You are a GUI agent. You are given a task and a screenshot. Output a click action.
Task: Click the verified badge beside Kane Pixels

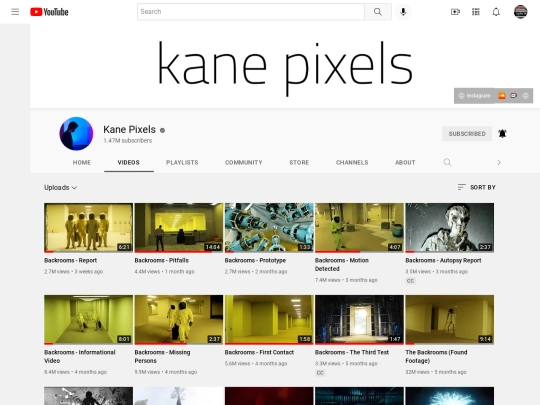pos(163,130)
